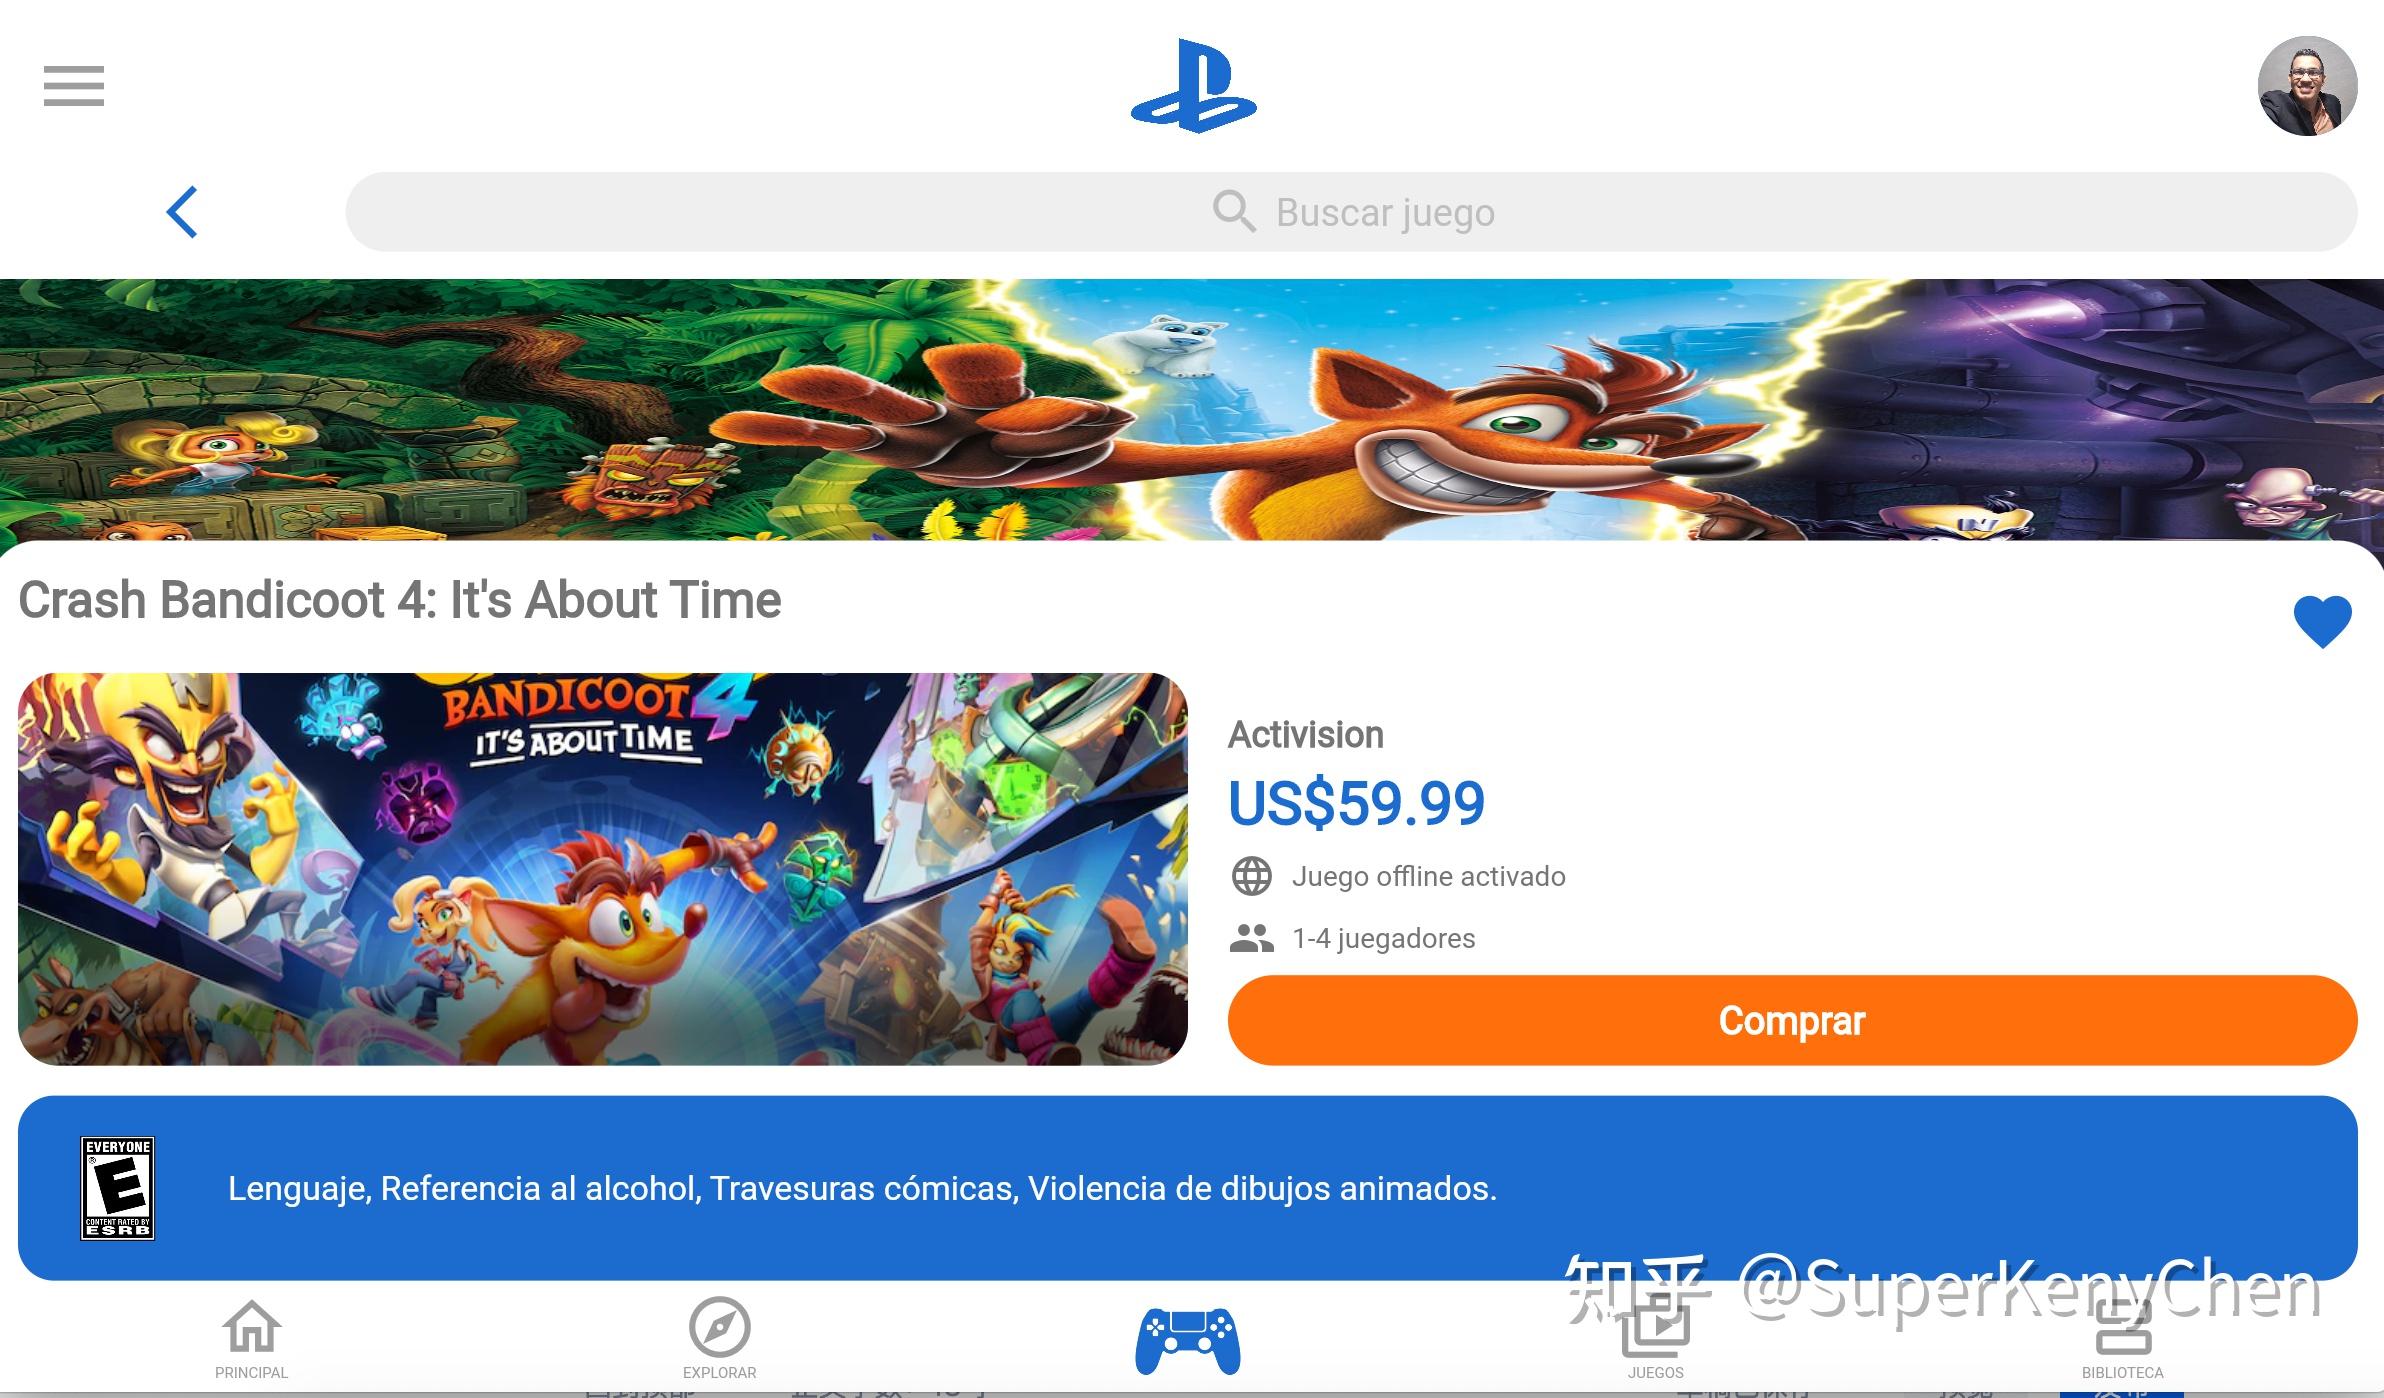Click the globe offline-play icon
The height and width of the screenshot is (1398, 2384).
pyautogui.click(x=1251, y=876)
